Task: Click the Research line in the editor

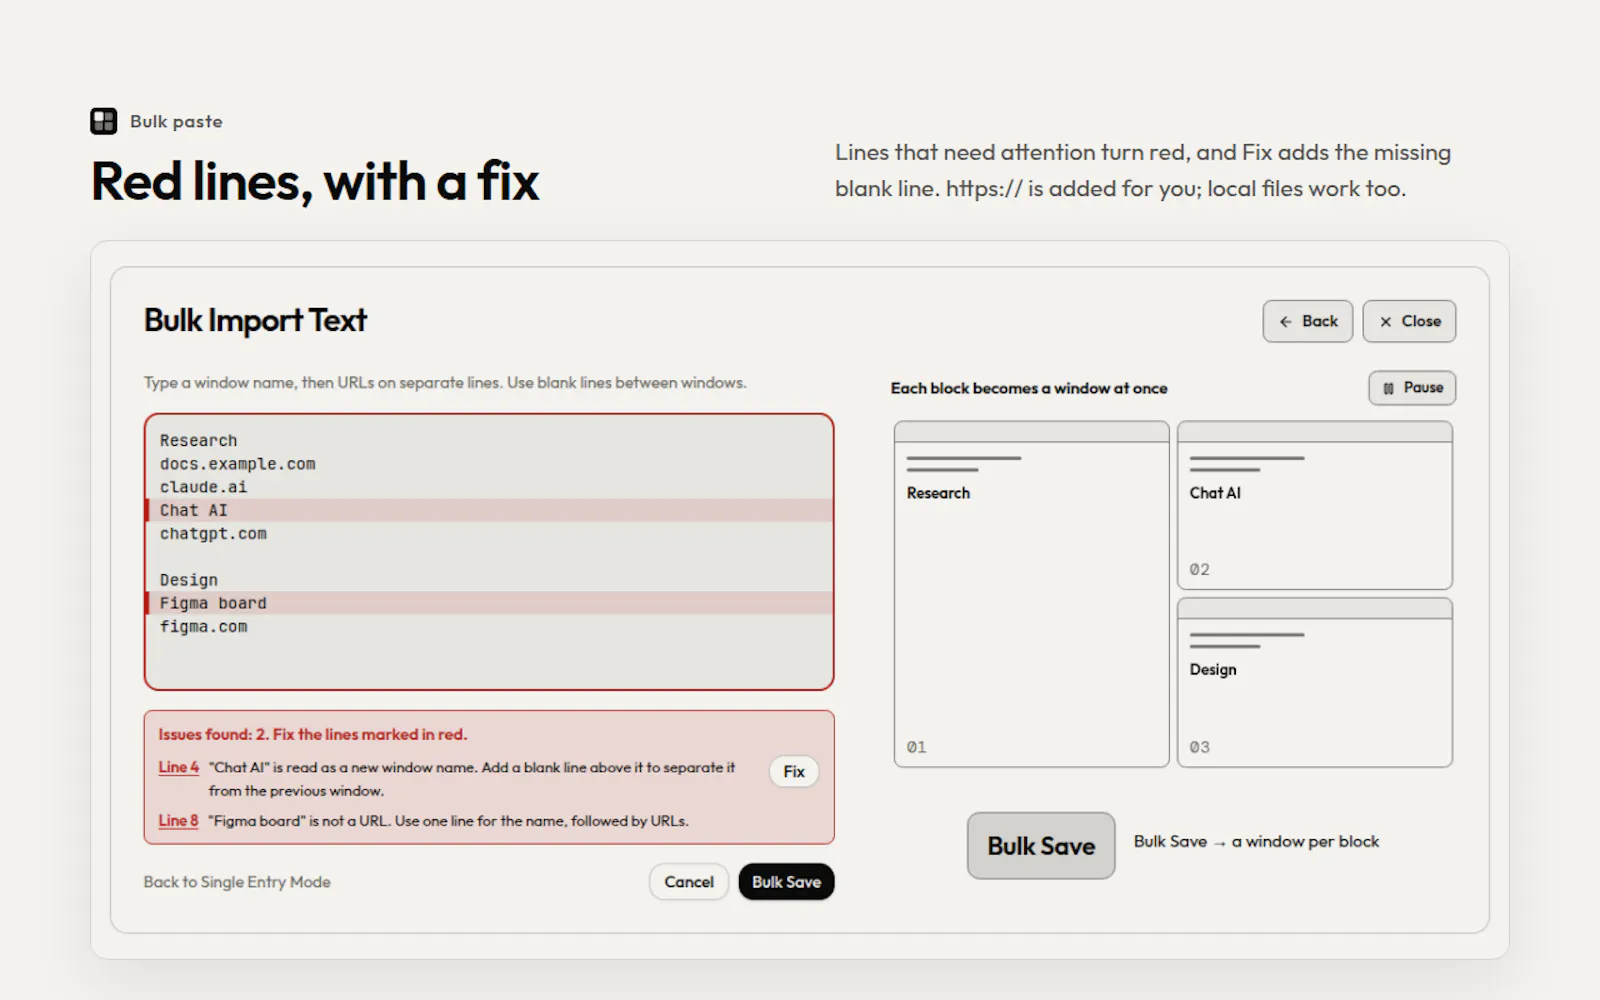Action: tap(198, 441)
